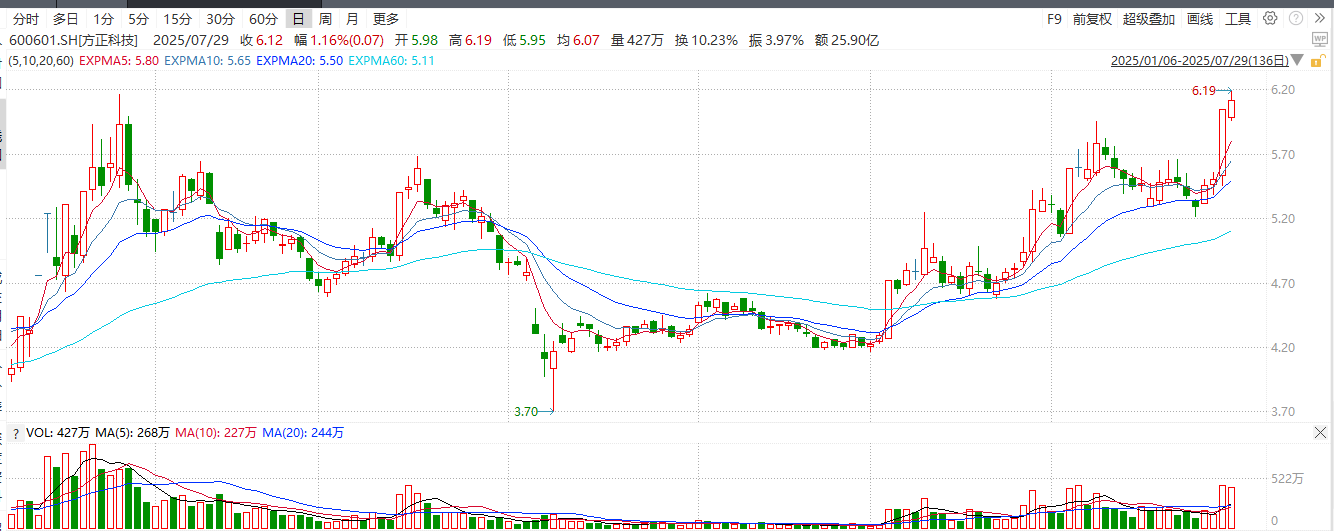Click the 522万 volume axis label
Image resolution: width=1334 pixels, height=531 pixels.
point(1287,479)
